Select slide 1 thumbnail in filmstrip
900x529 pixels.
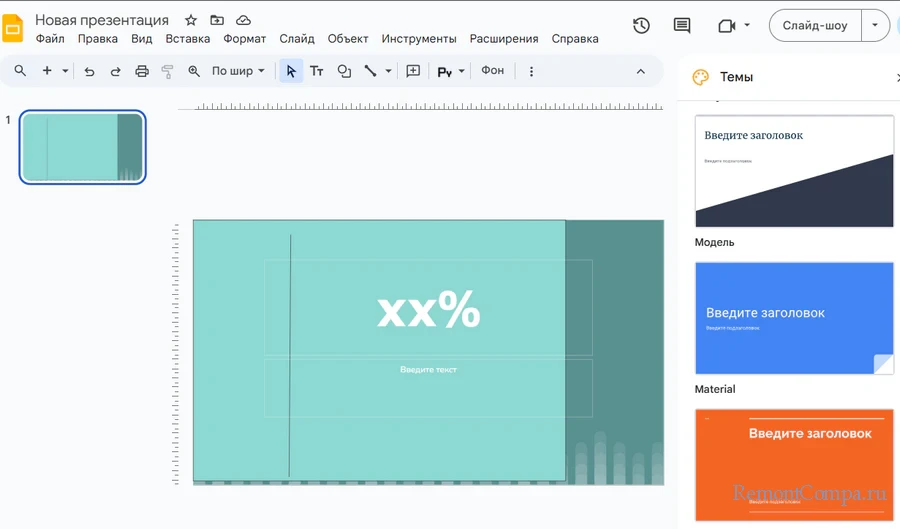pyautogui.click(x=83, y=147)
